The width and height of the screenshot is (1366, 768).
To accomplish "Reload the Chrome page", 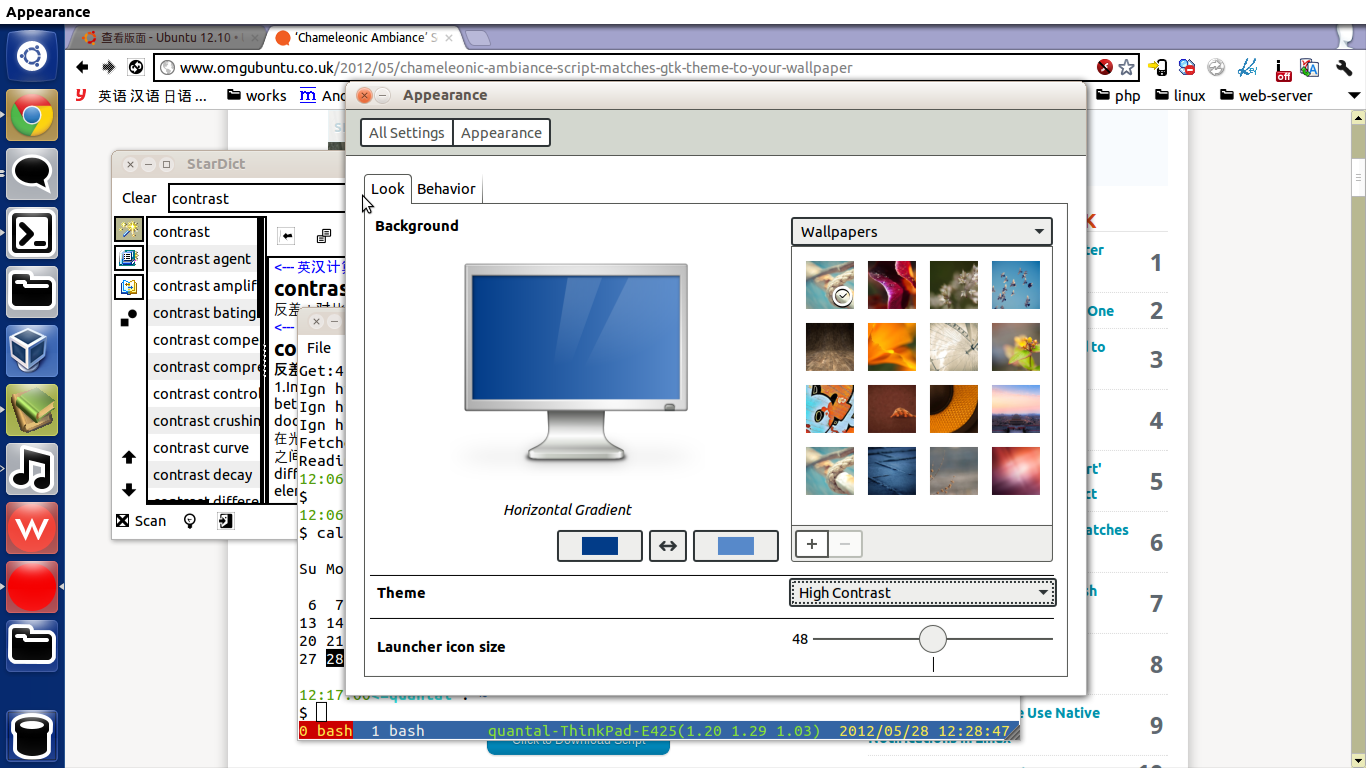I will (x=136, y=67).
